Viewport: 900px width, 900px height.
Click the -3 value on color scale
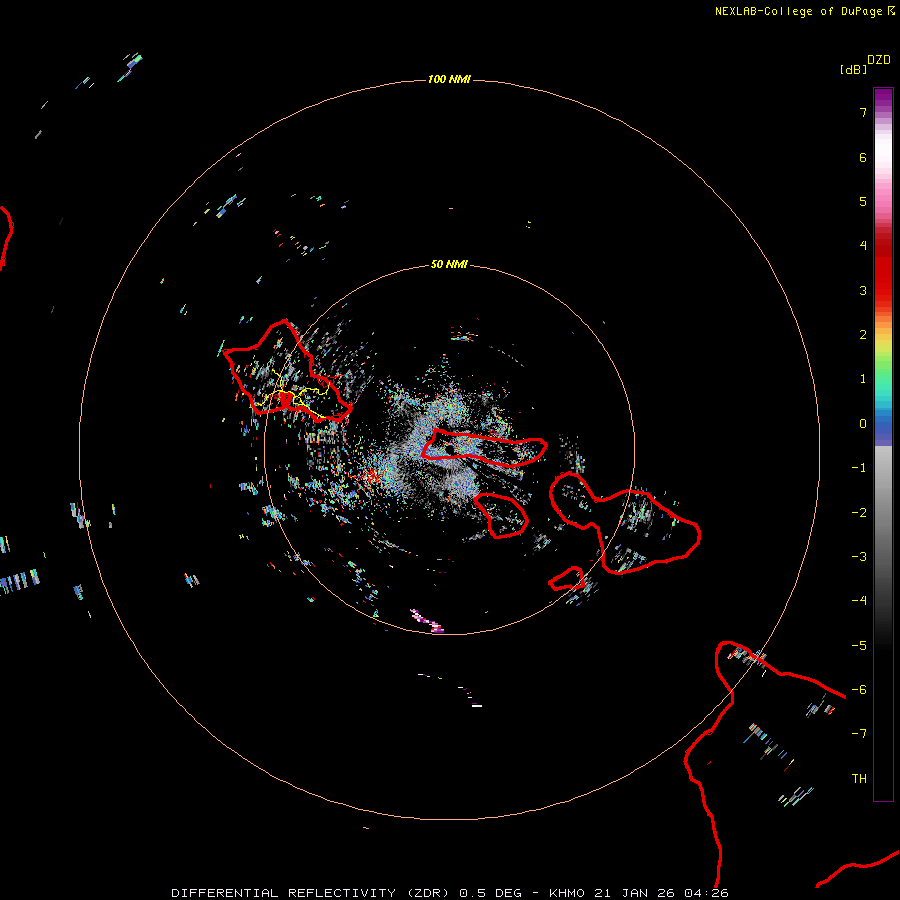[x=859, y=557]
